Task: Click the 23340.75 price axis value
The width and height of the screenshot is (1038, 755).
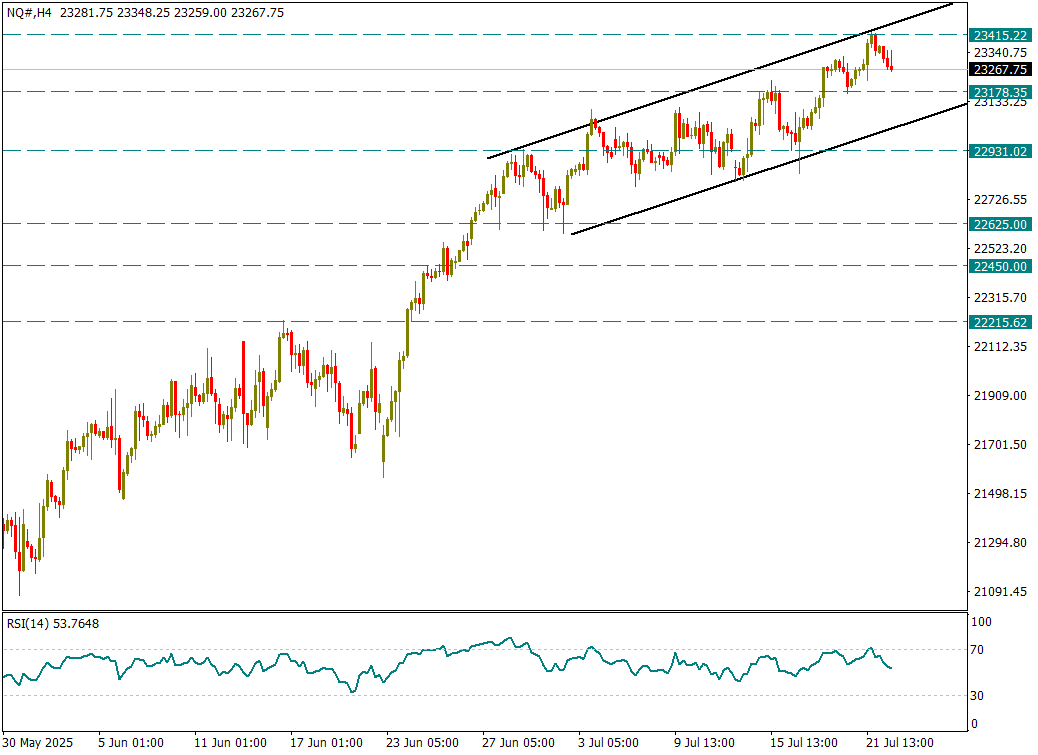Action: pyautogui.click(x=1000, y=53)
